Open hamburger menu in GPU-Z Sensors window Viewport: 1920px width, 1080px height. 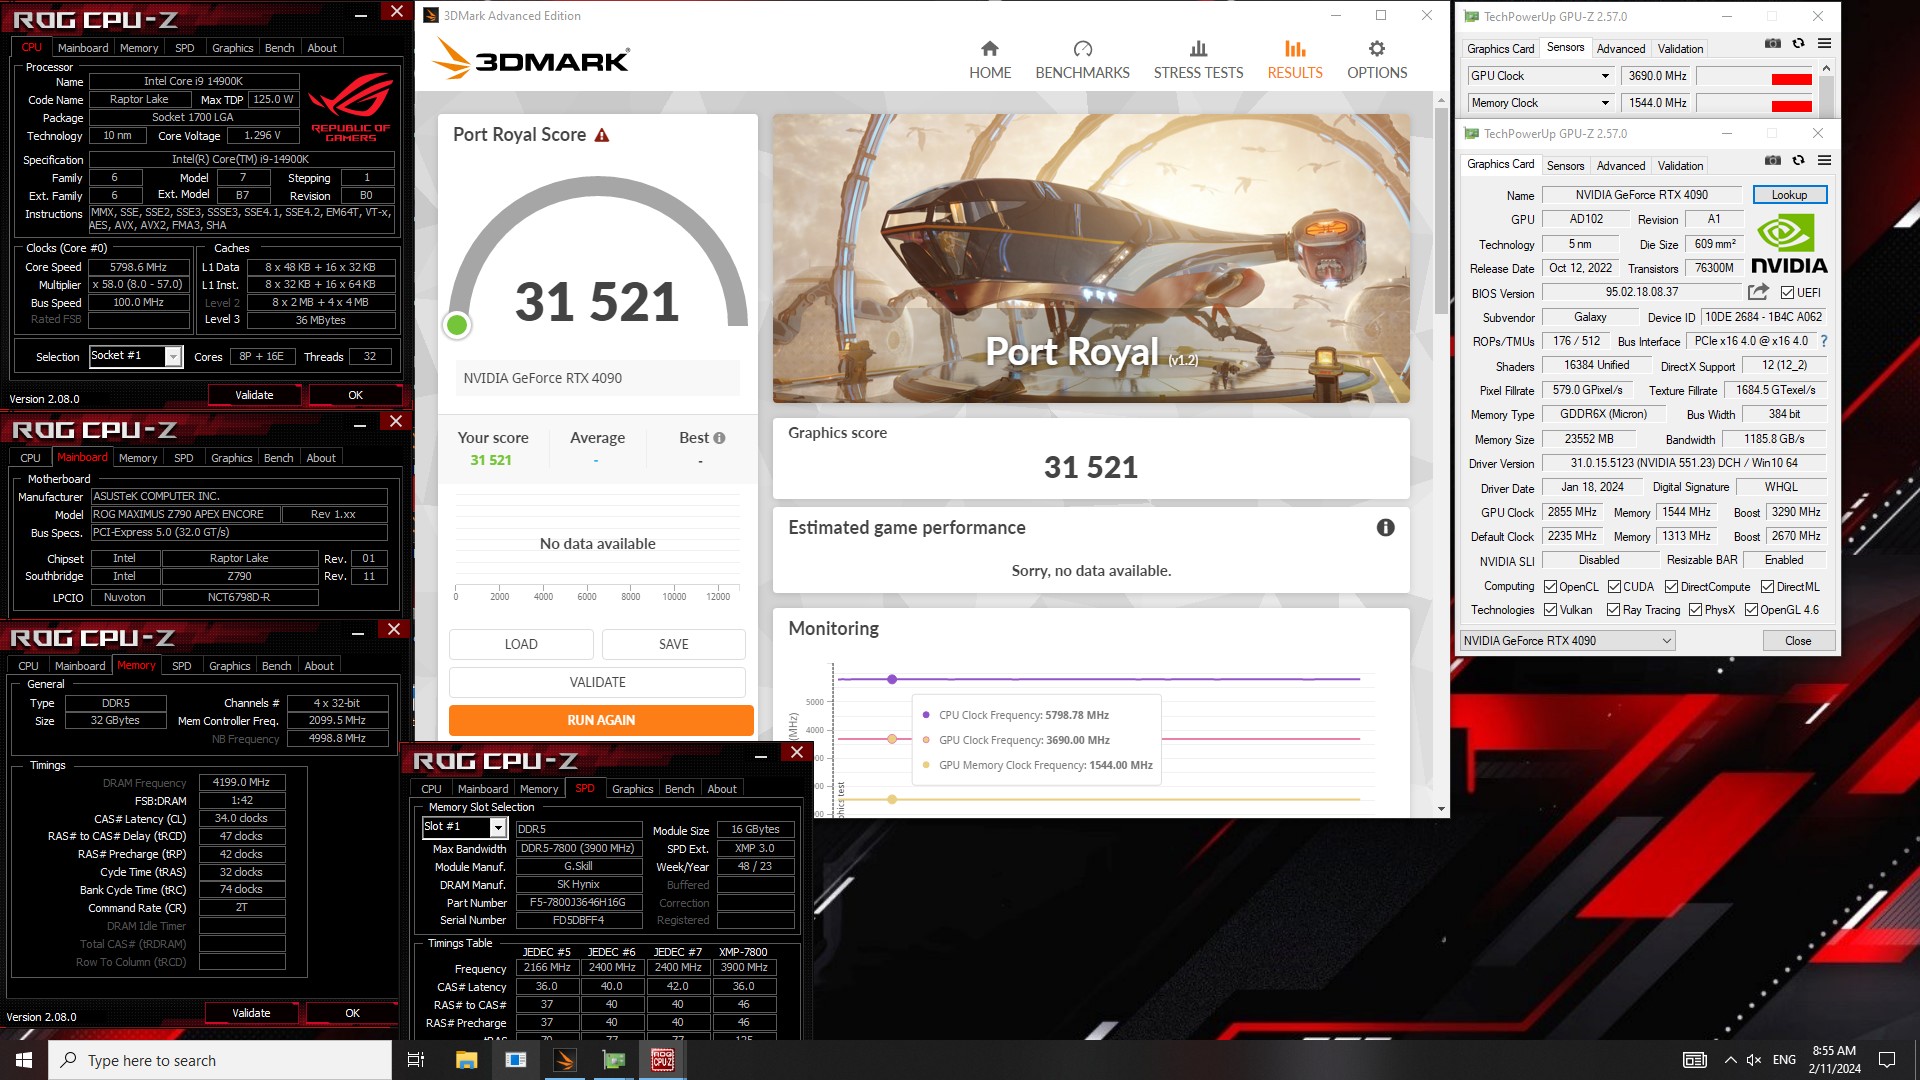pyautogui.click(x=1824, y=43)
